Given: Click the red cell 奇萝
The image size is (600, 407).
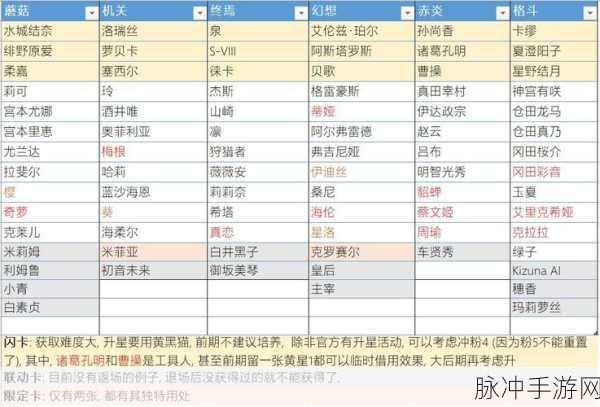Looking at the screenshot, I should coord(50,212).
